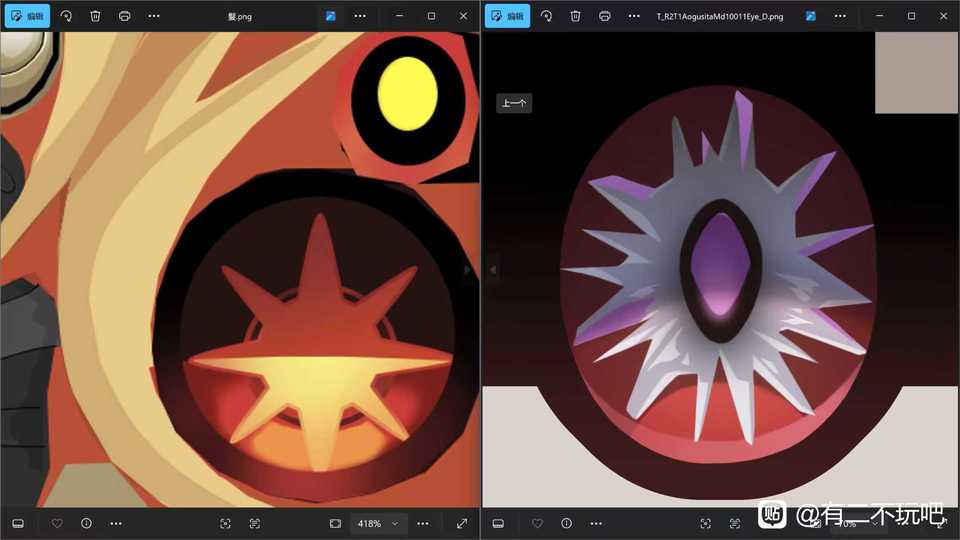Delete T_R2T1AogusitaMd10011Eye_D.png using the trash icon
This screenshot has width=960, height=540.
575,16
